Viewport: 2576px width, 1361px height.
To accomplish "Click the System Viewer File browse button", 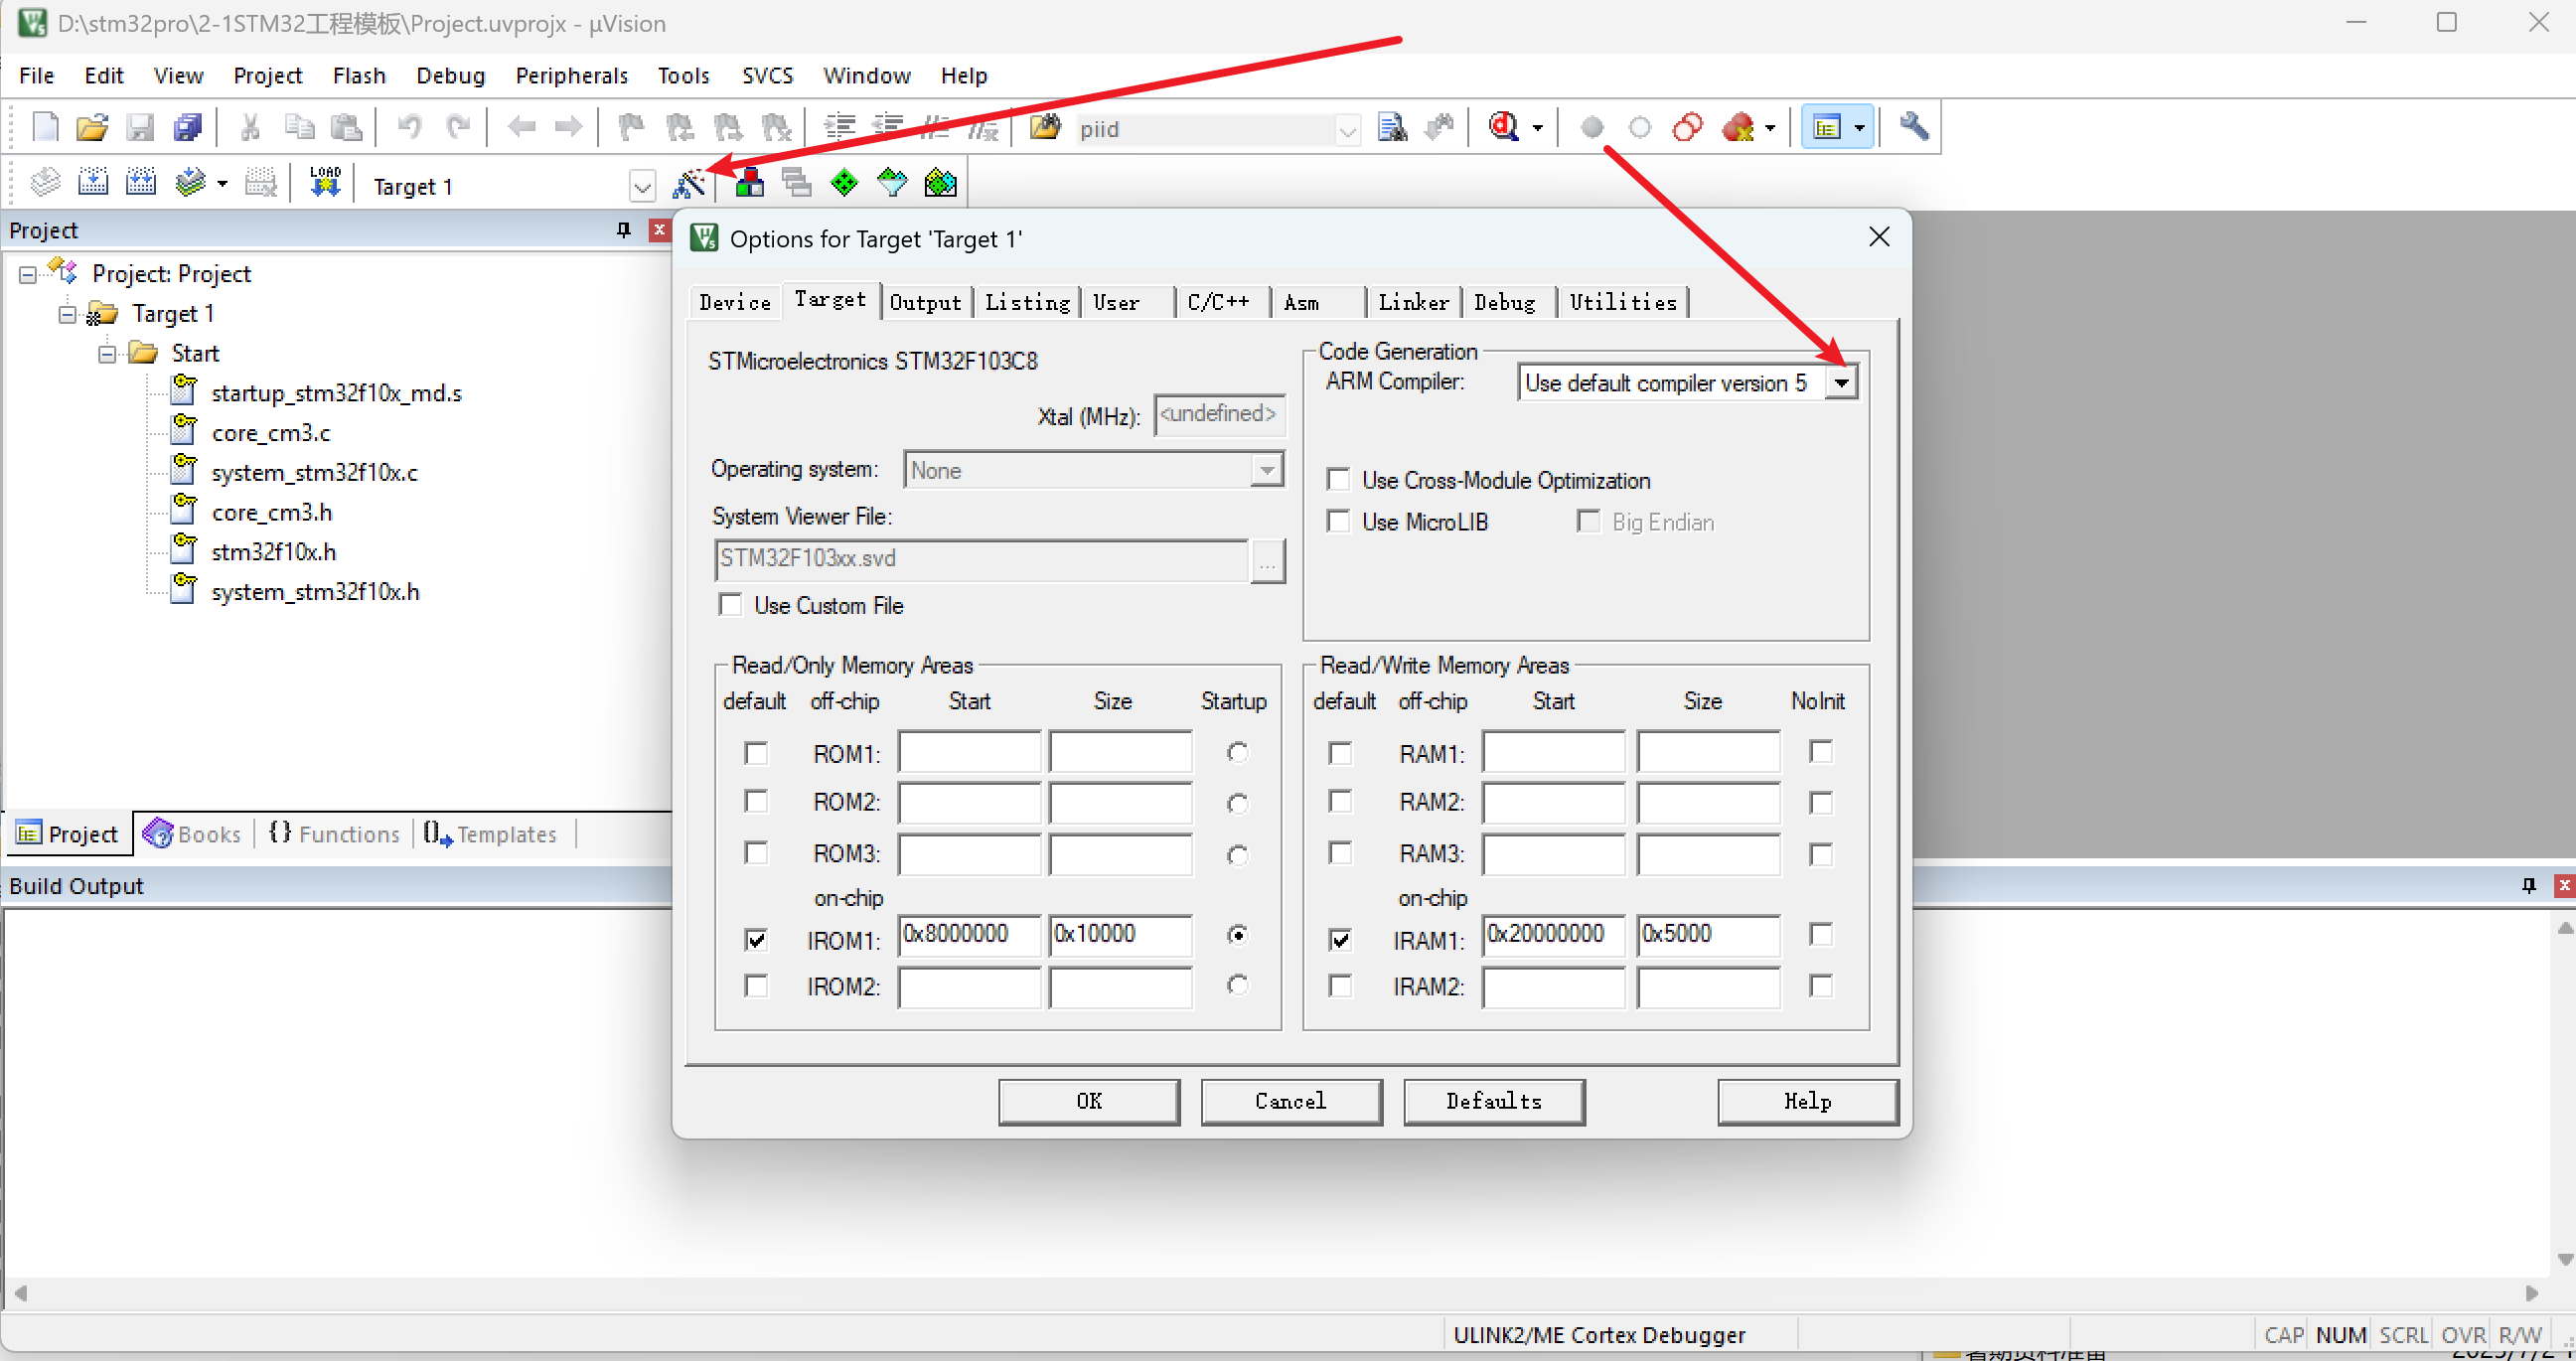I will [x=1268, y=561].
